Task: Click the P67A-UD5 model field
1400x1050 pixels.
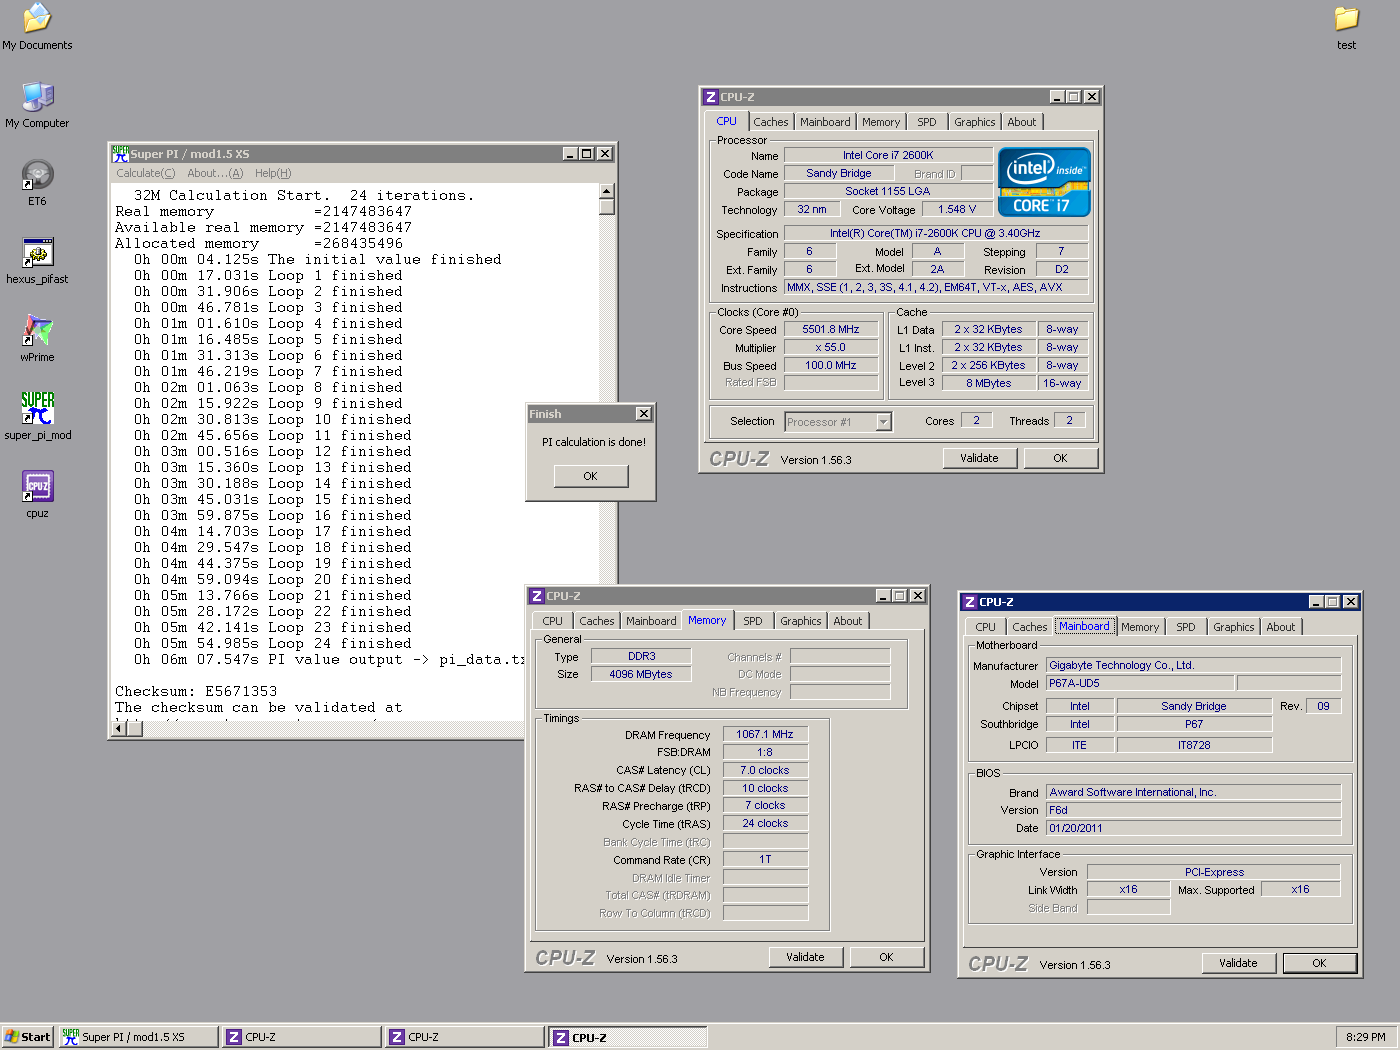Action: coord(1141,683)
